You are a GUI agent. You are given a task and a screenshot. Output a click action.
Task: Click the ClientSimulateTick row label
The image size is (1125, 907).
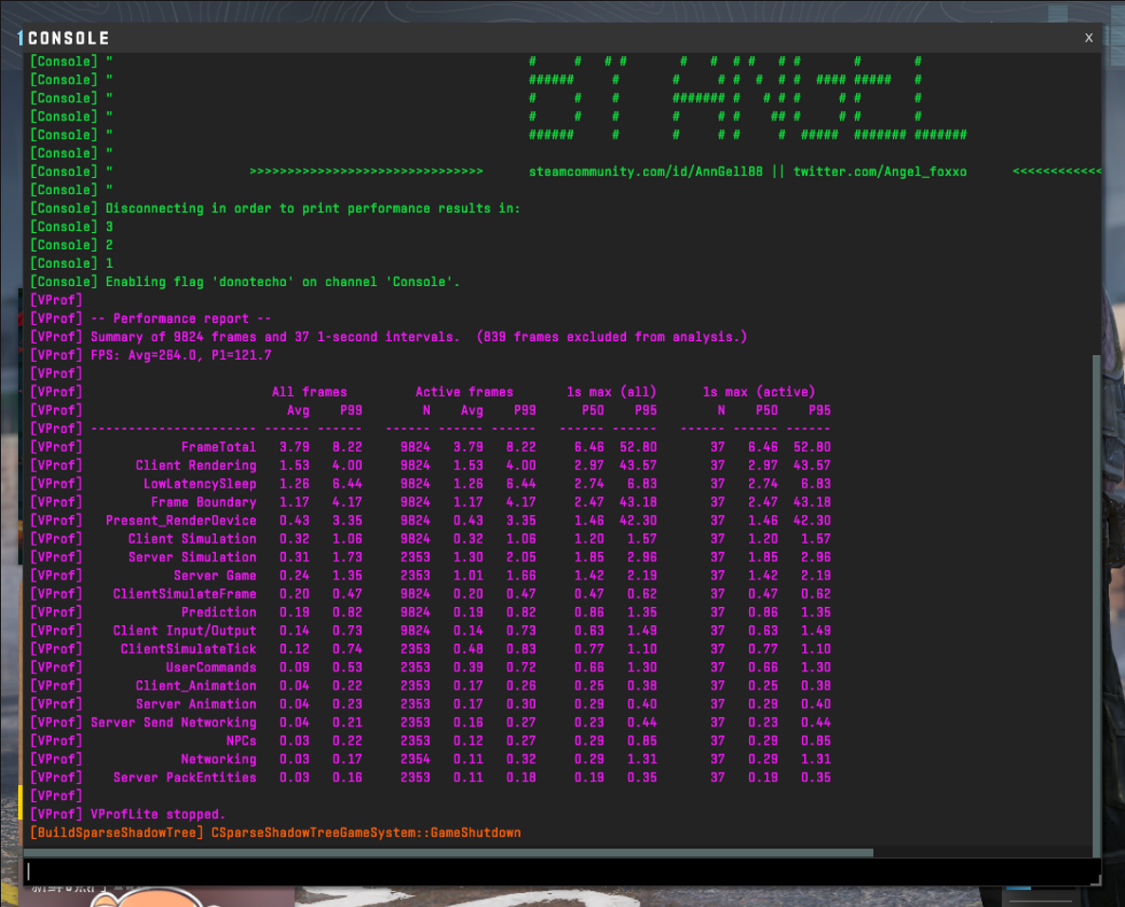point(188,649)
